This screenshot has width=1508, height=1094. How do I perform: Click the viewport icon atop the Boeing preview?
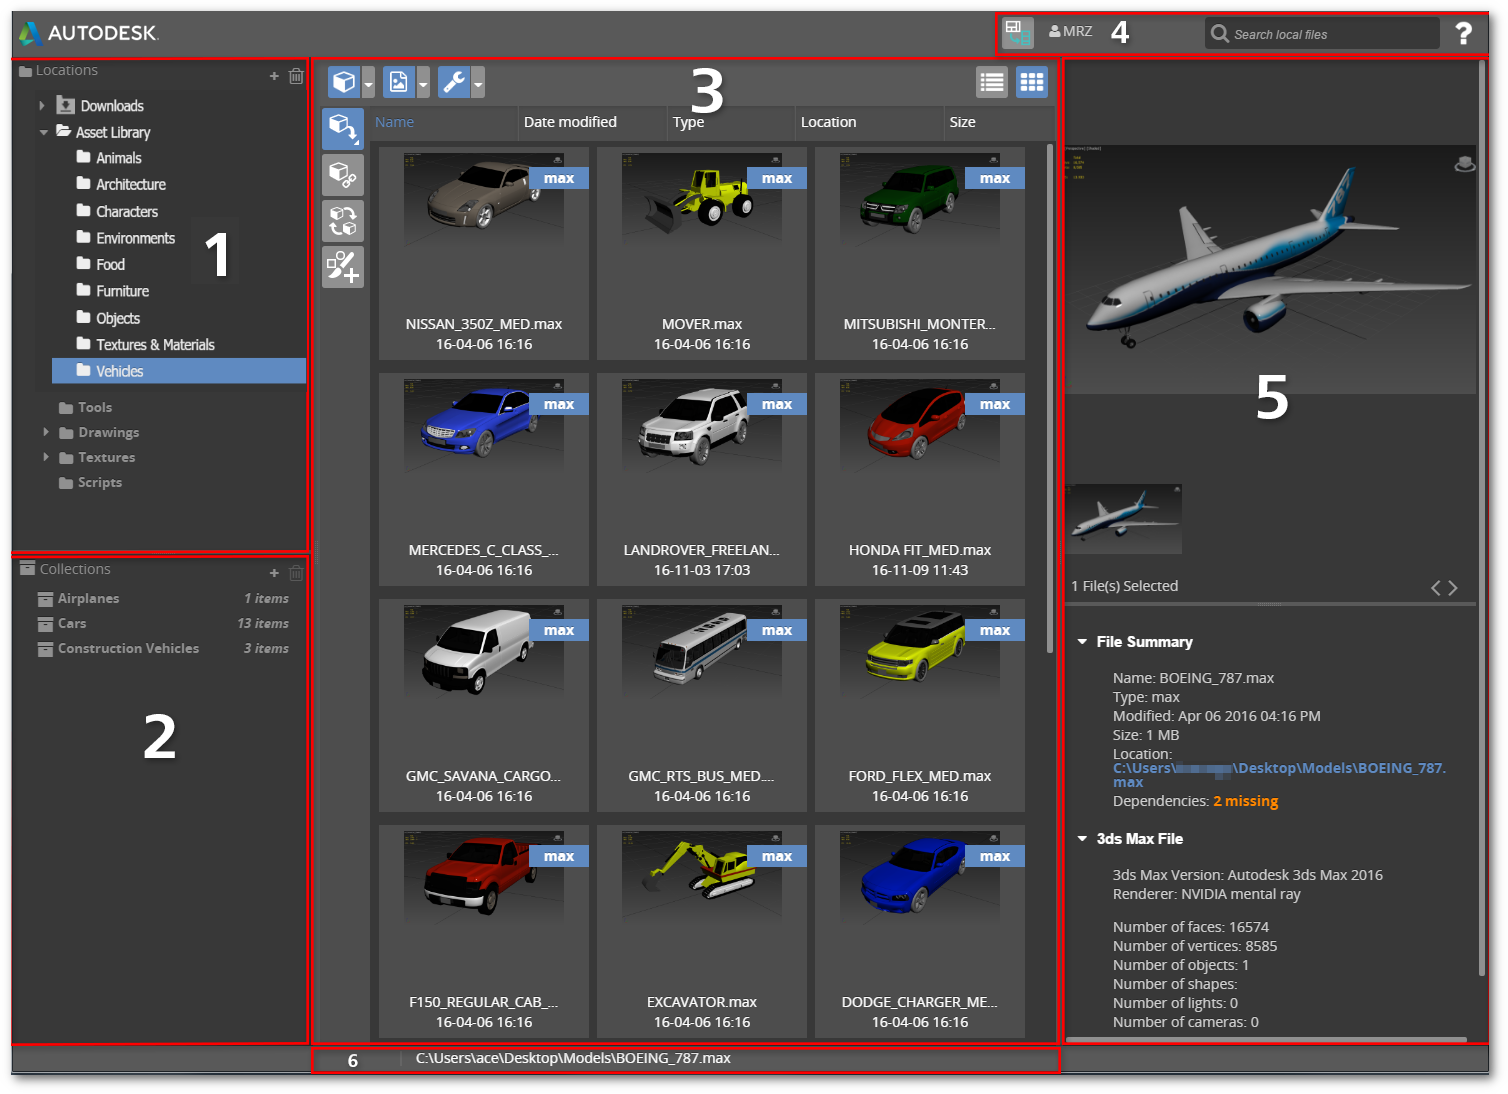tap(1465, 164)
